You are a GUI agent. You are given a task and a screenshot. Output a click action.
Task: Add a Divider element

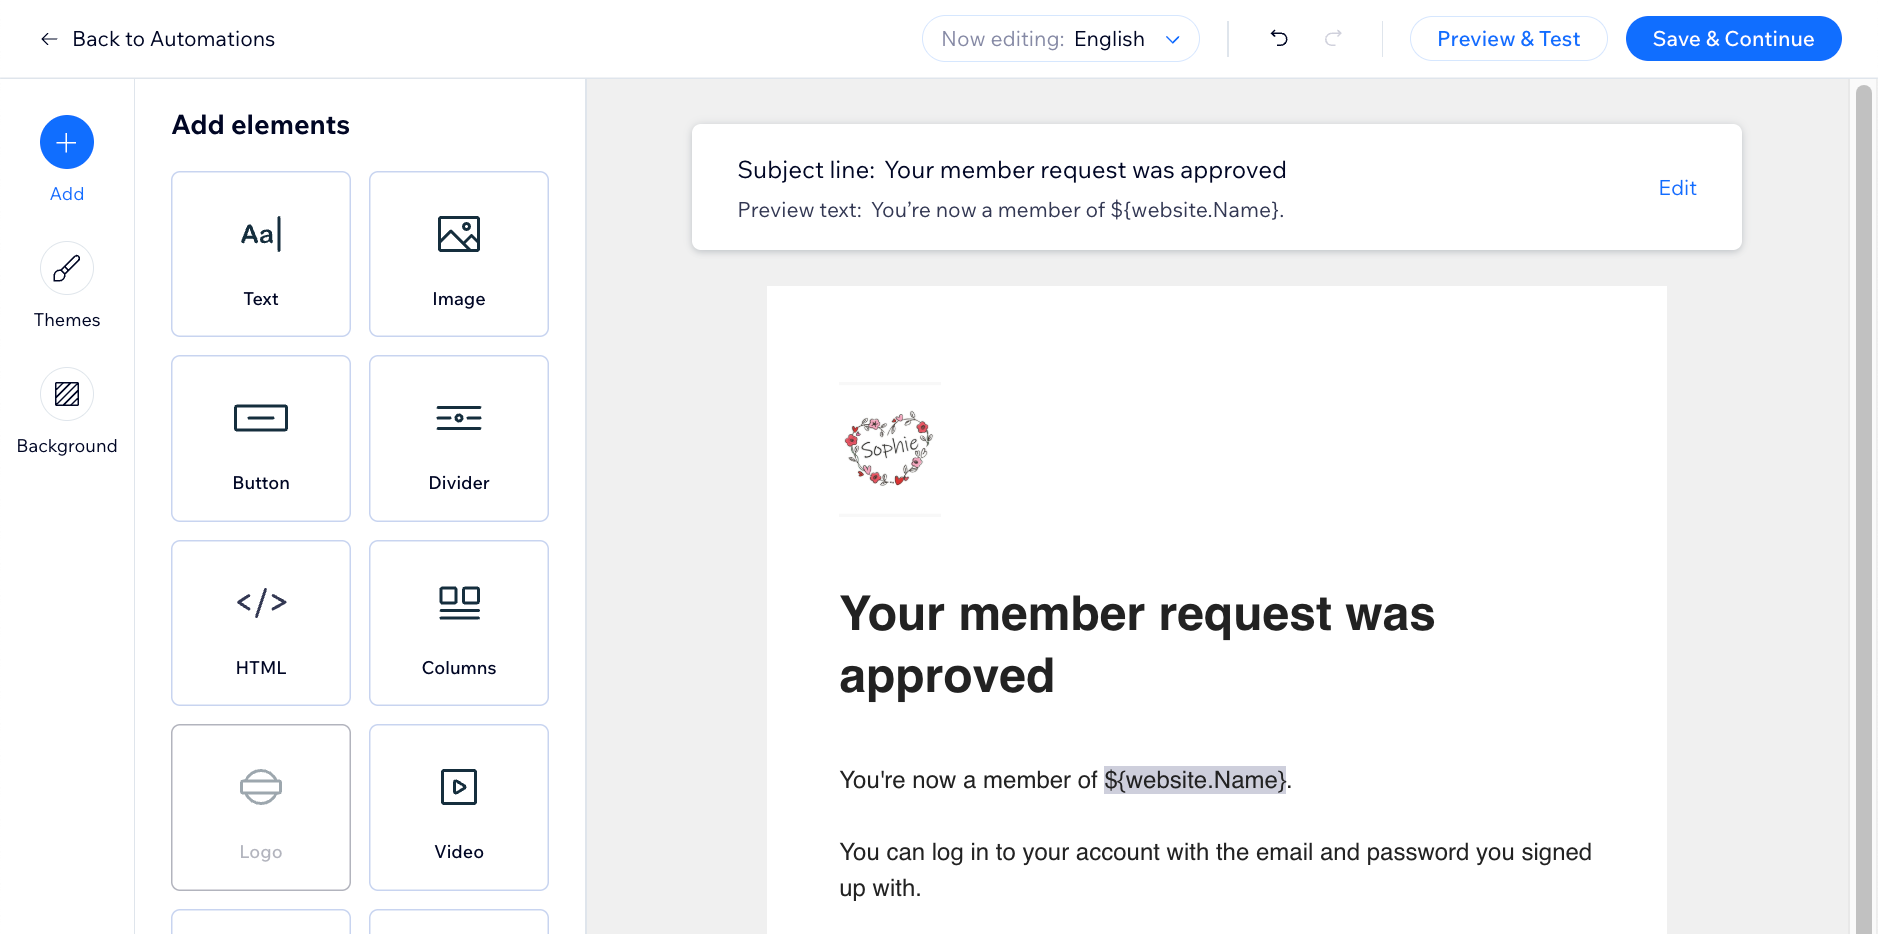coord(458,438)
